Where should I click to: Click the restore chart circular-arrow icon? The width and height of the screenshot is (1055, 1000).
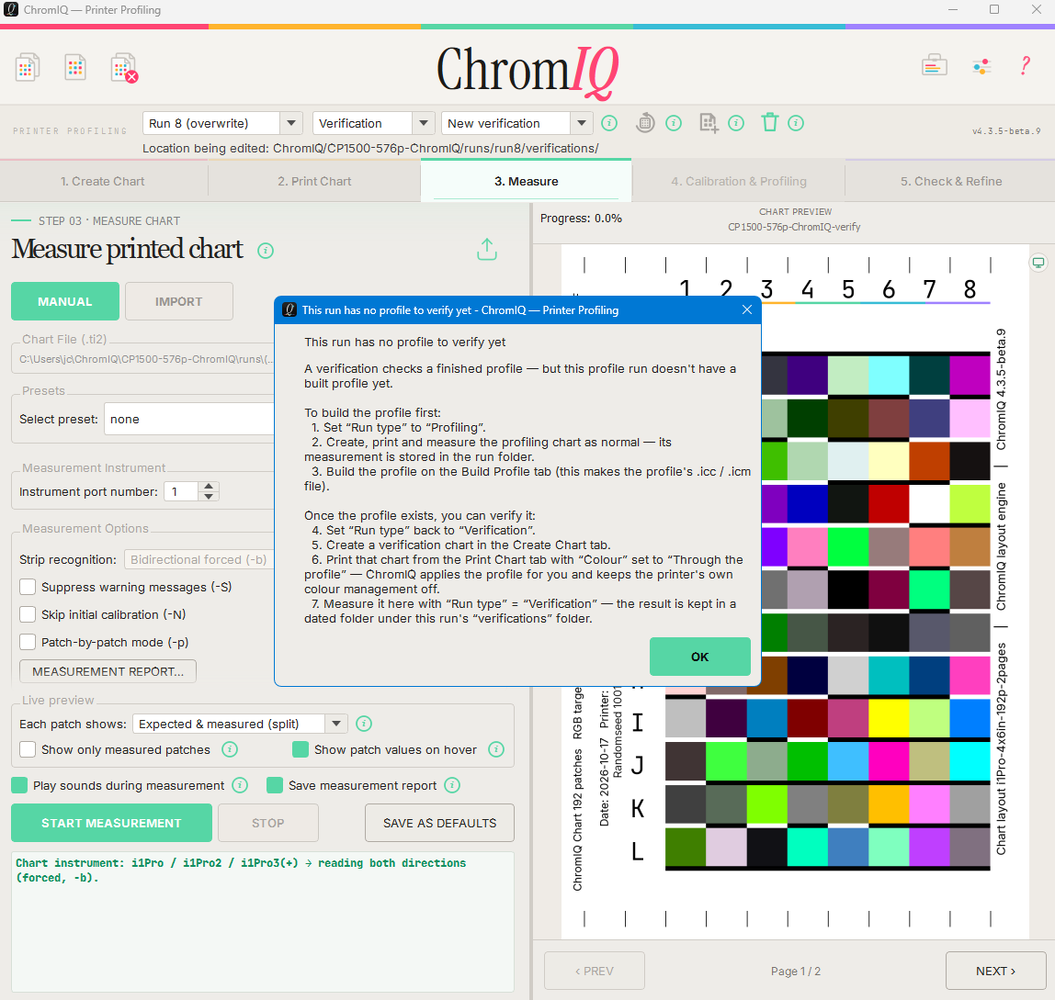click(x=645, y=123)
